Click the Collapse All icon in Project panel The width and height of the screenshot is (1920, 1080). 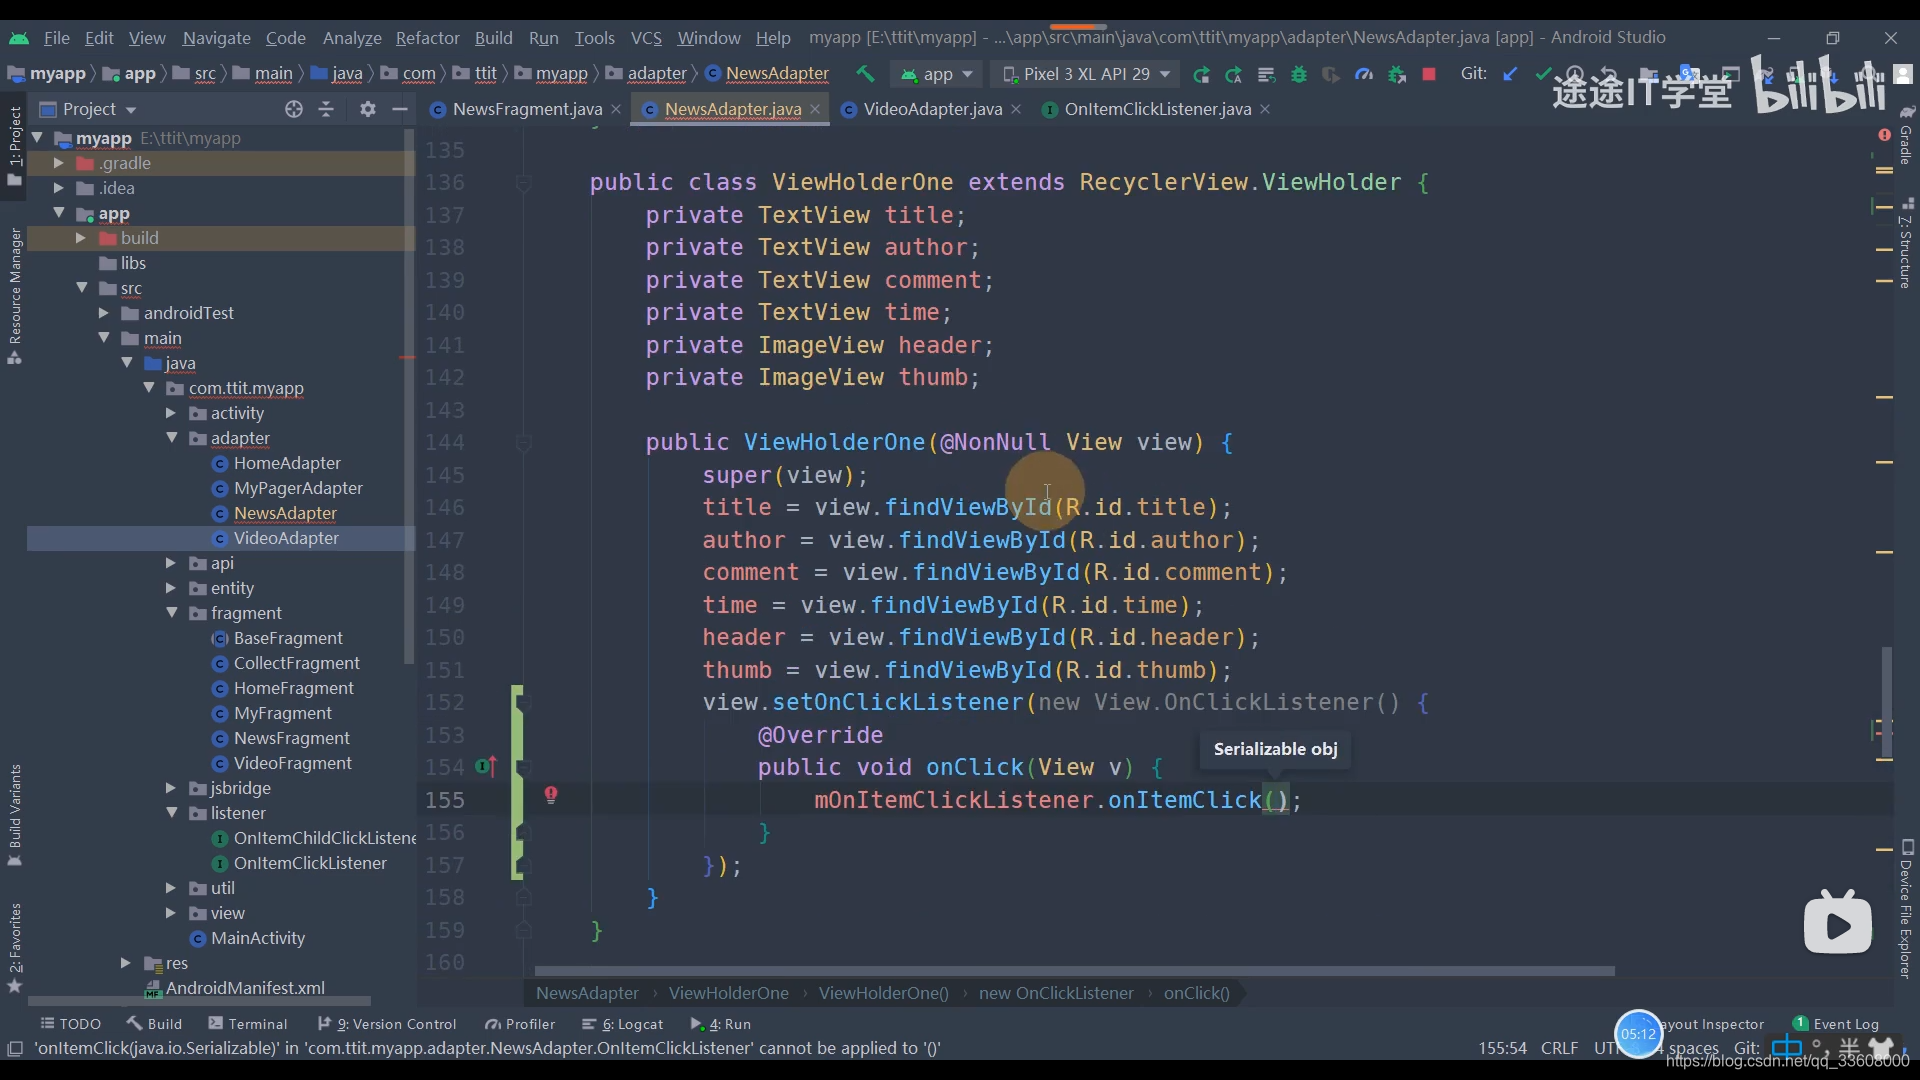pos(326,109)
